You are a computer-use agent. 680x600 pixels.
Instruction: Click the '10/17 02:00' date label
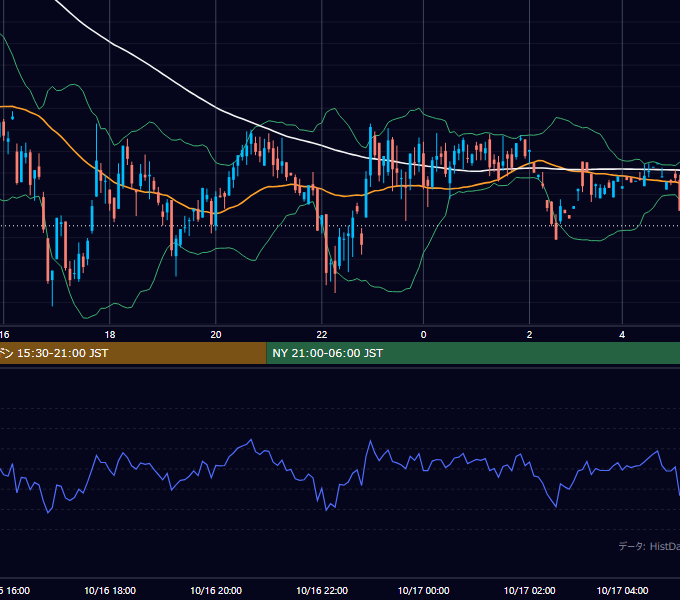point(529,590)
